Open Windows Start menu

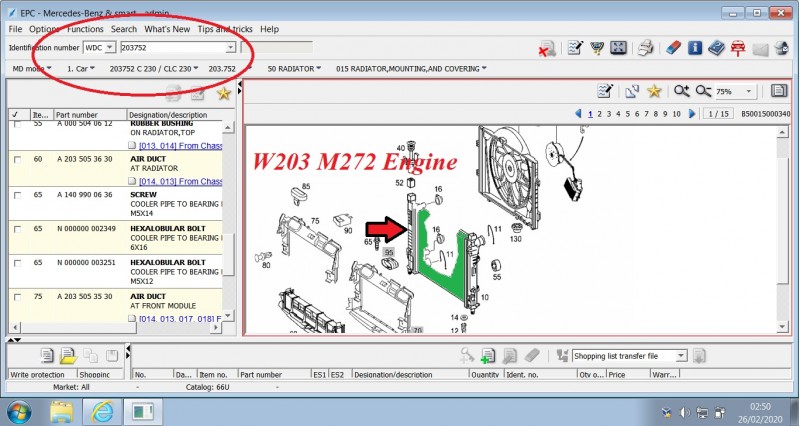click(19, 412)
